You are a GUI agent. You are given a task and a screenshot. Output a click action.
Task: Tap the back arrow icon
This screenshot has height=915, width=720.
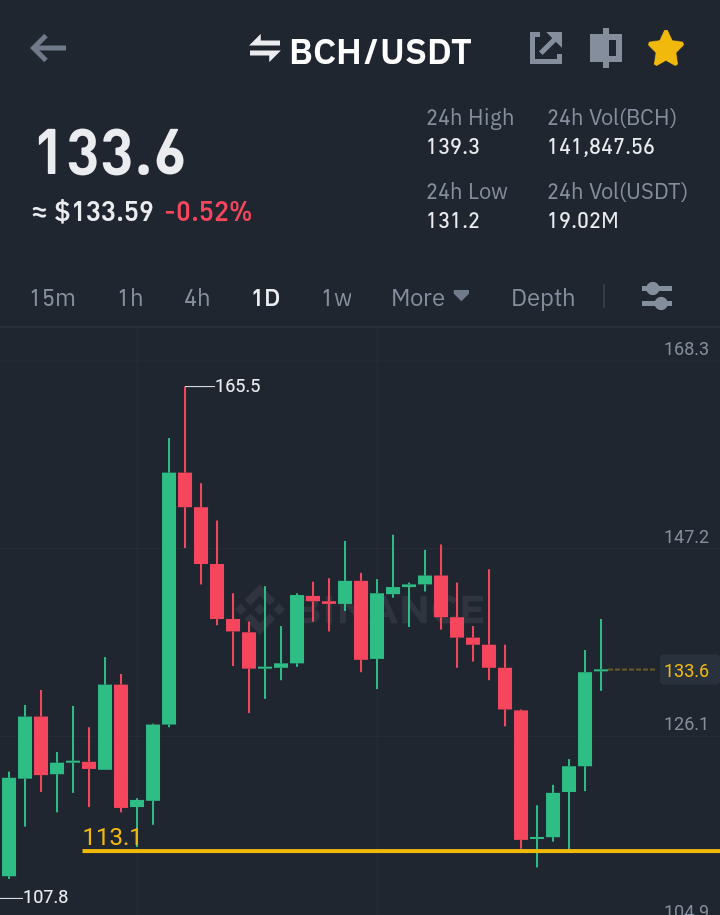48,48
